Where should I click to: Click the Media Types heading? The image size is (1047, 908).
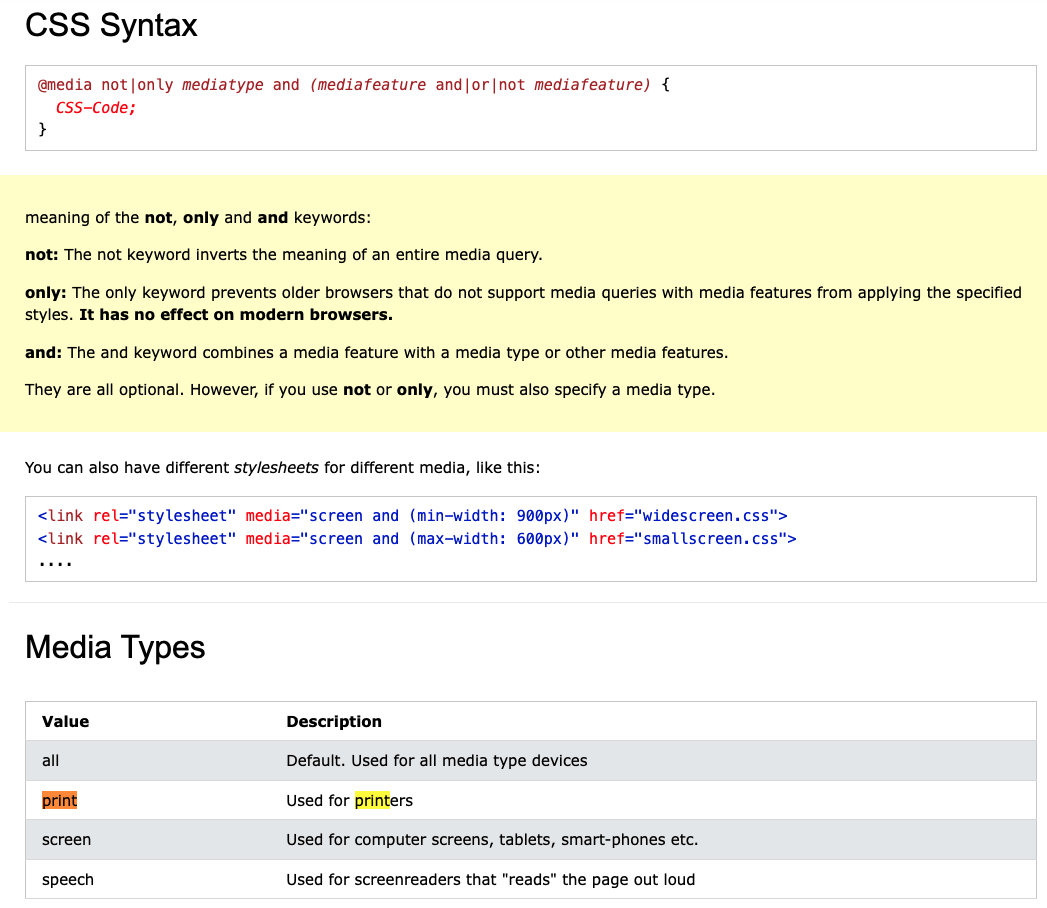[x=115, y=647]
